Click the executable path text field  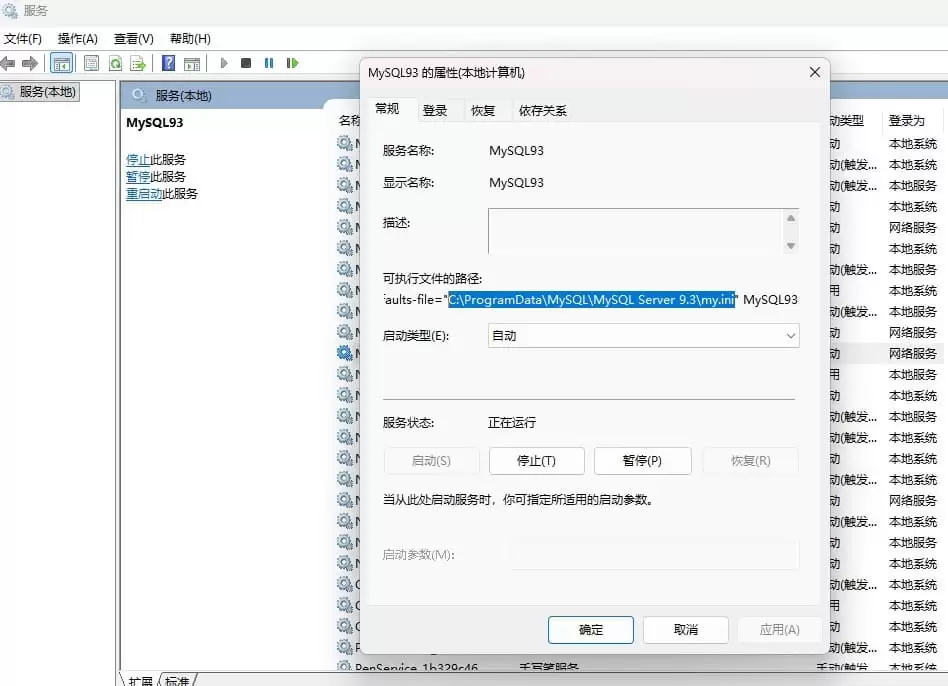[591, 300]
